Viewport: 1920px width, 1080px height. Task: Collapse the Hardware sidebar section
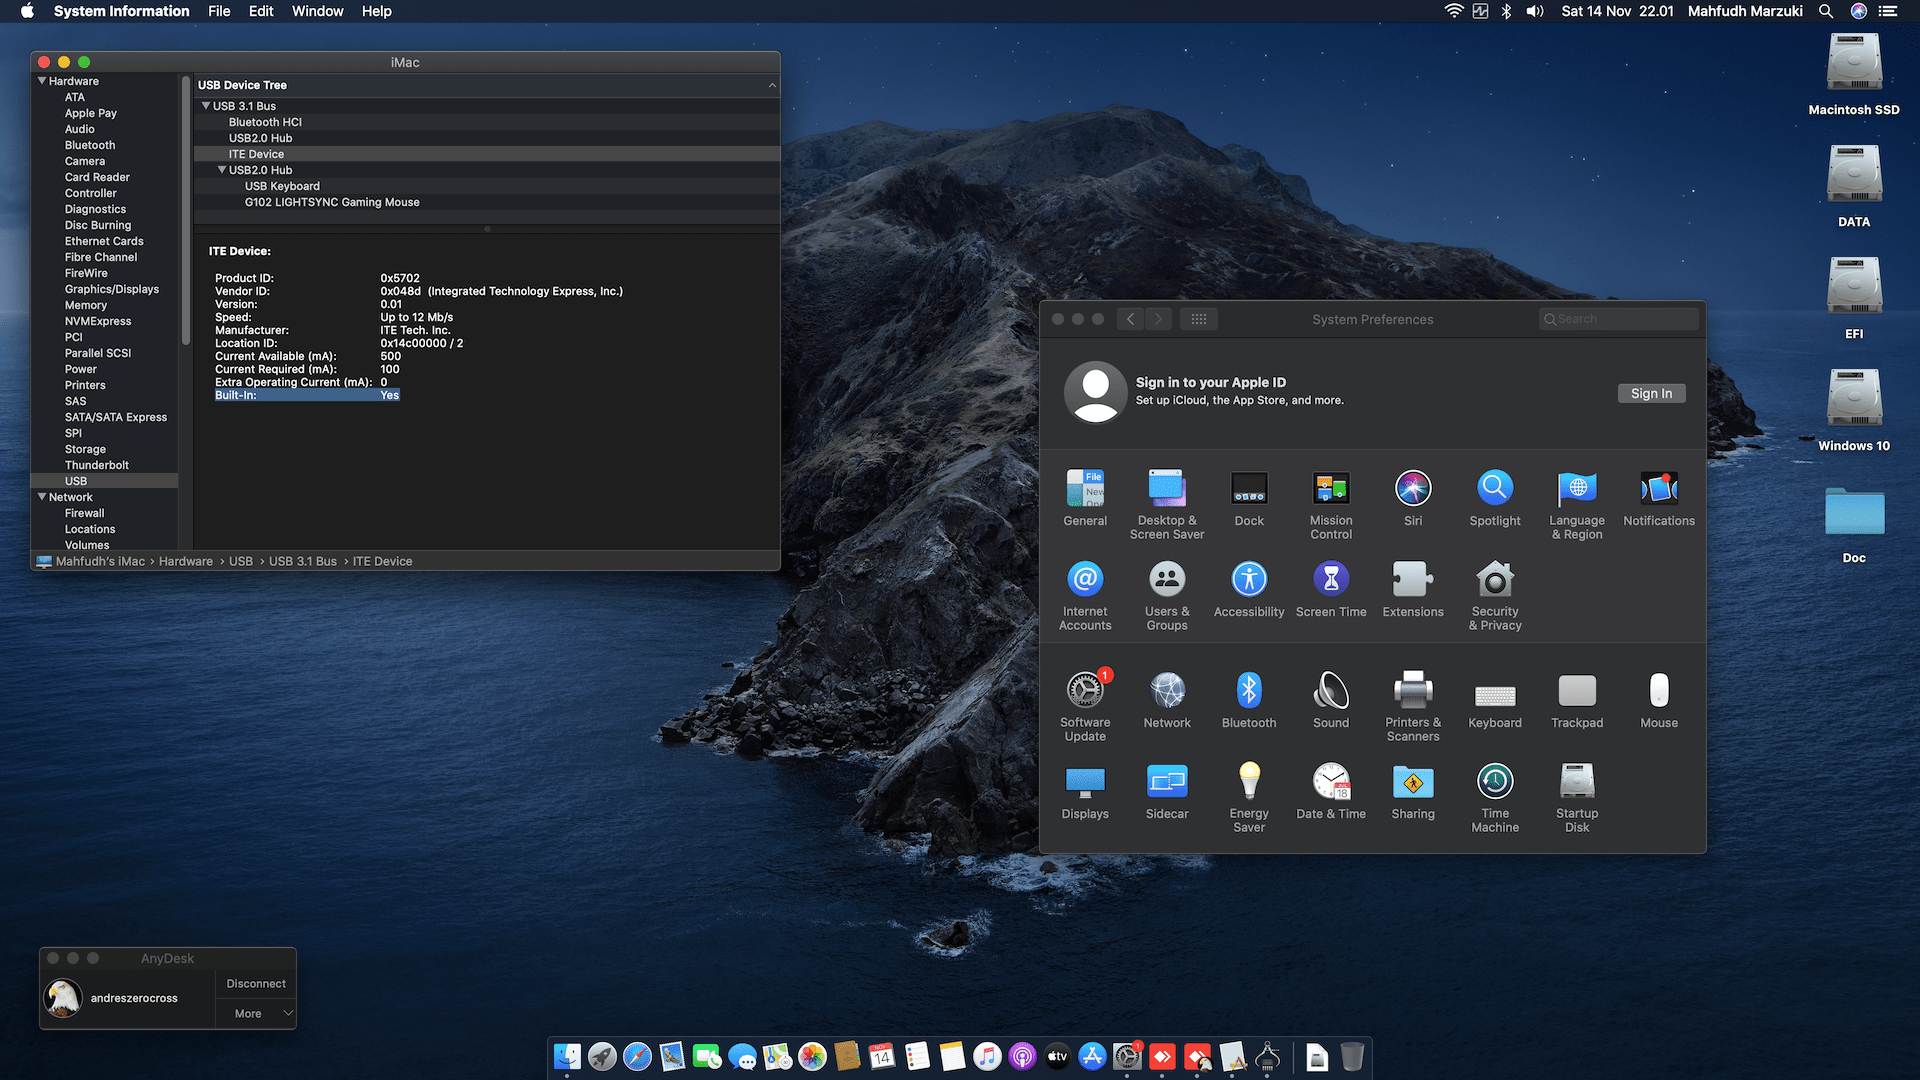42,81
